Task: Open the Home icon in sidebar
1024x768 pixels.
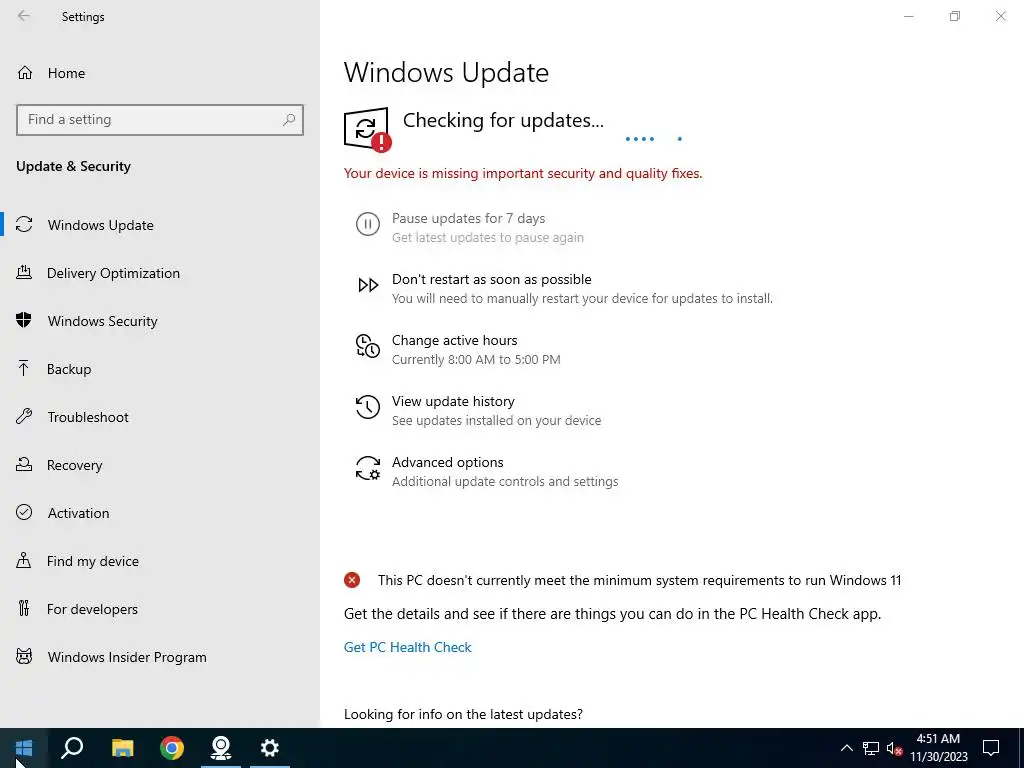Action: click(25, 72)
